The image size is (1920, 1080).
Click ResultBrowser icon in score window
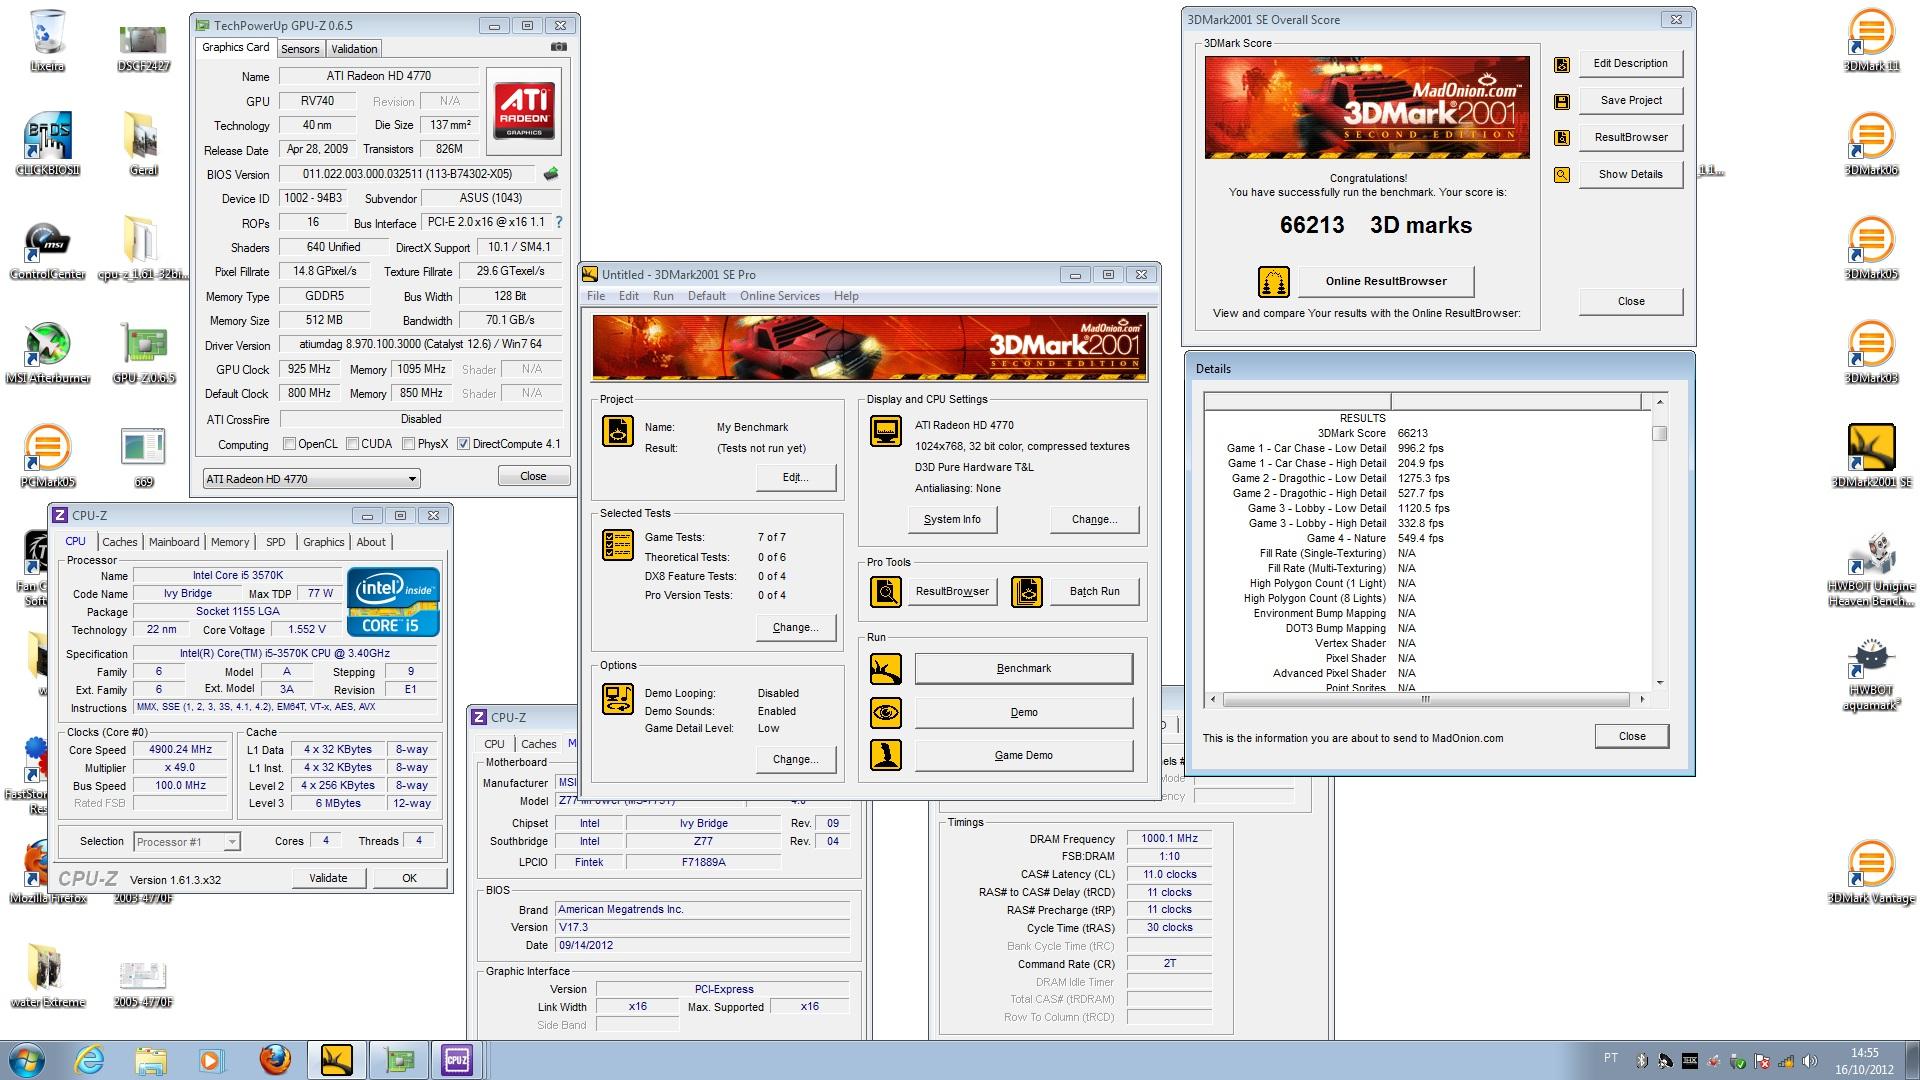click(1562, 138)
